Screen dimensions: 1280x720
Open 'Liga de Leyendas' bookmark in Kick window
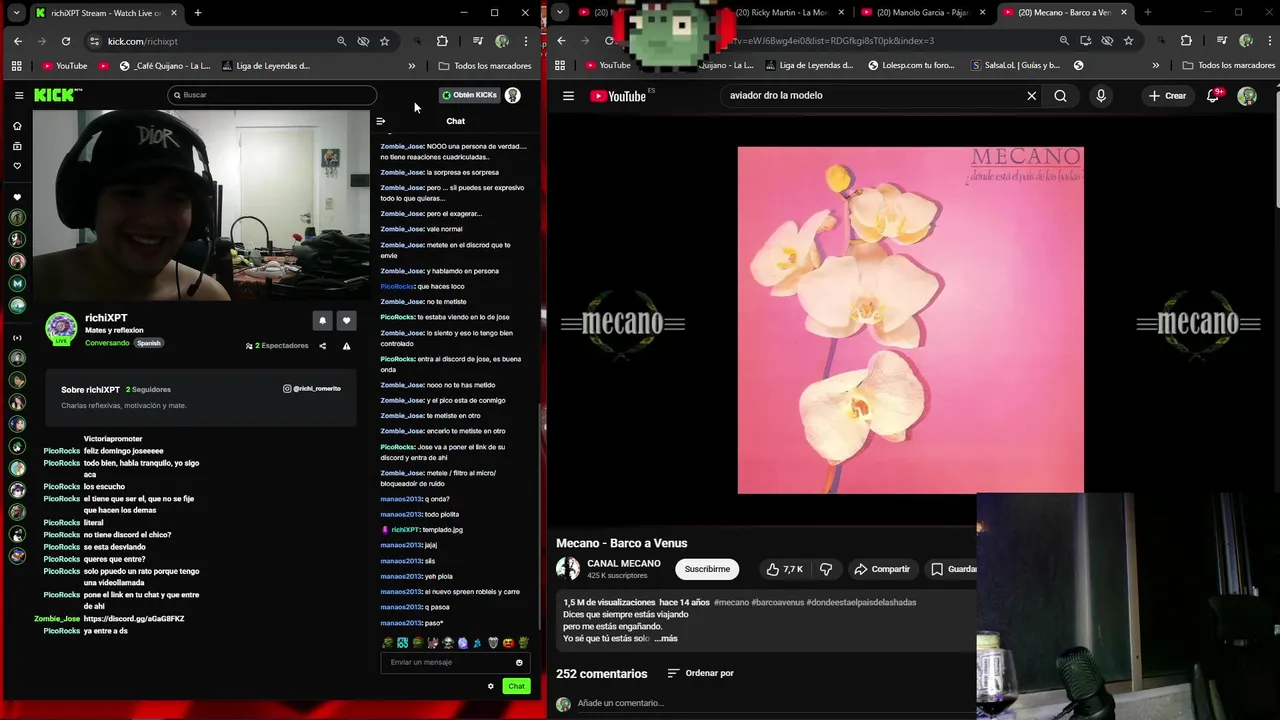[x=266, y=66]
